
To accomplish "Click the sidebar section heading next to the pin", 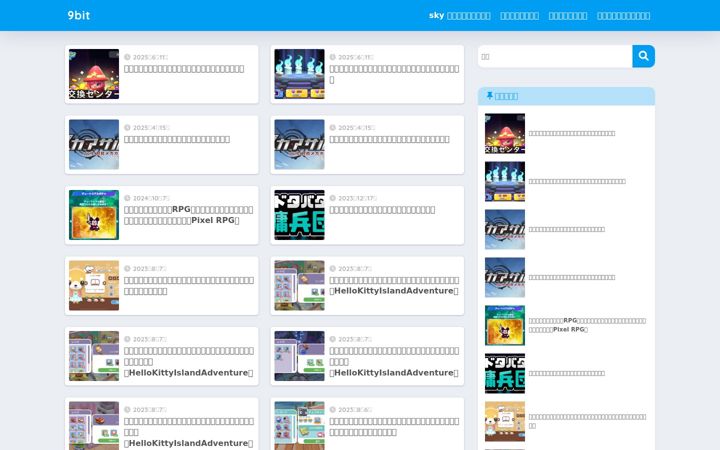I will [507, 96].
